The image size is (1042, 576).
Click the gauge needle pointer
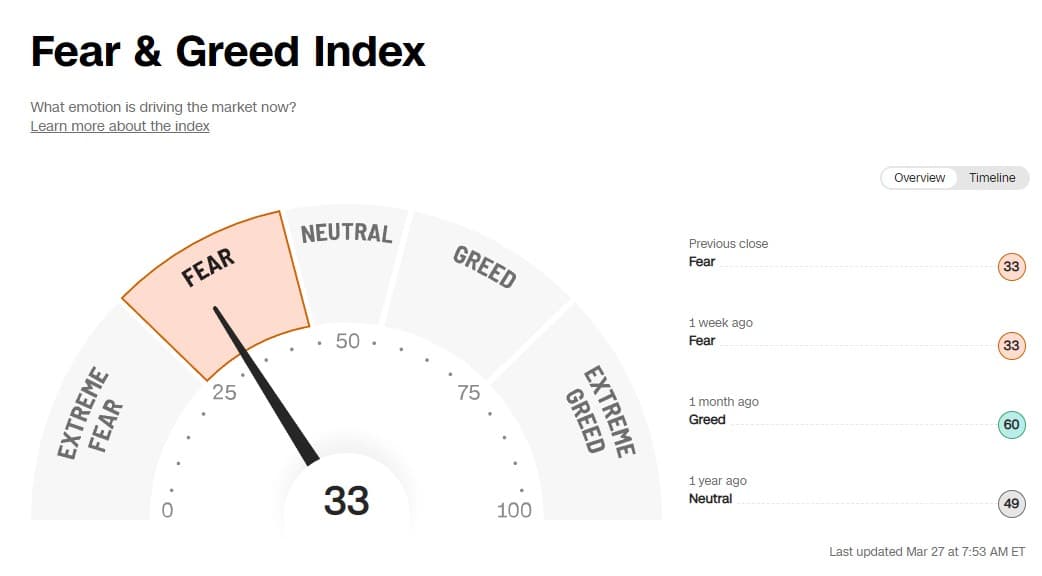pyautogui.click(x=265, y=385)
